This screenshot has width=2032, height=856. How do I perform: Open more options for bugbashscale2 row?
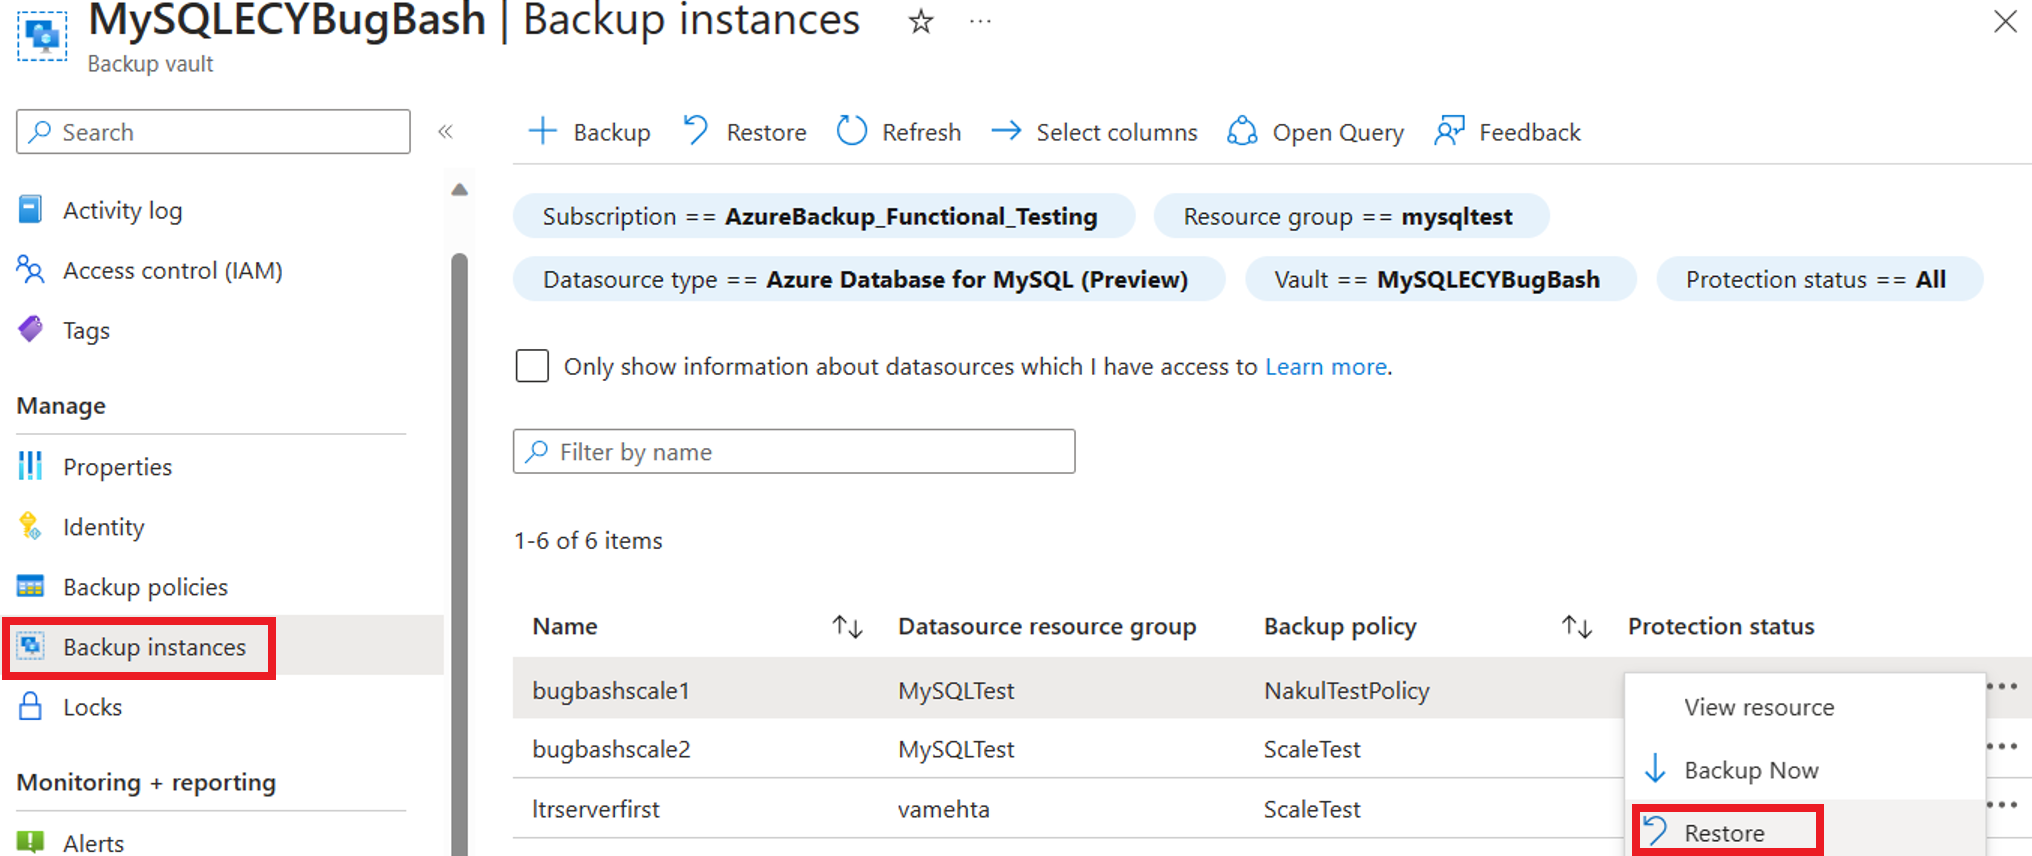(x=2002, y=747)
